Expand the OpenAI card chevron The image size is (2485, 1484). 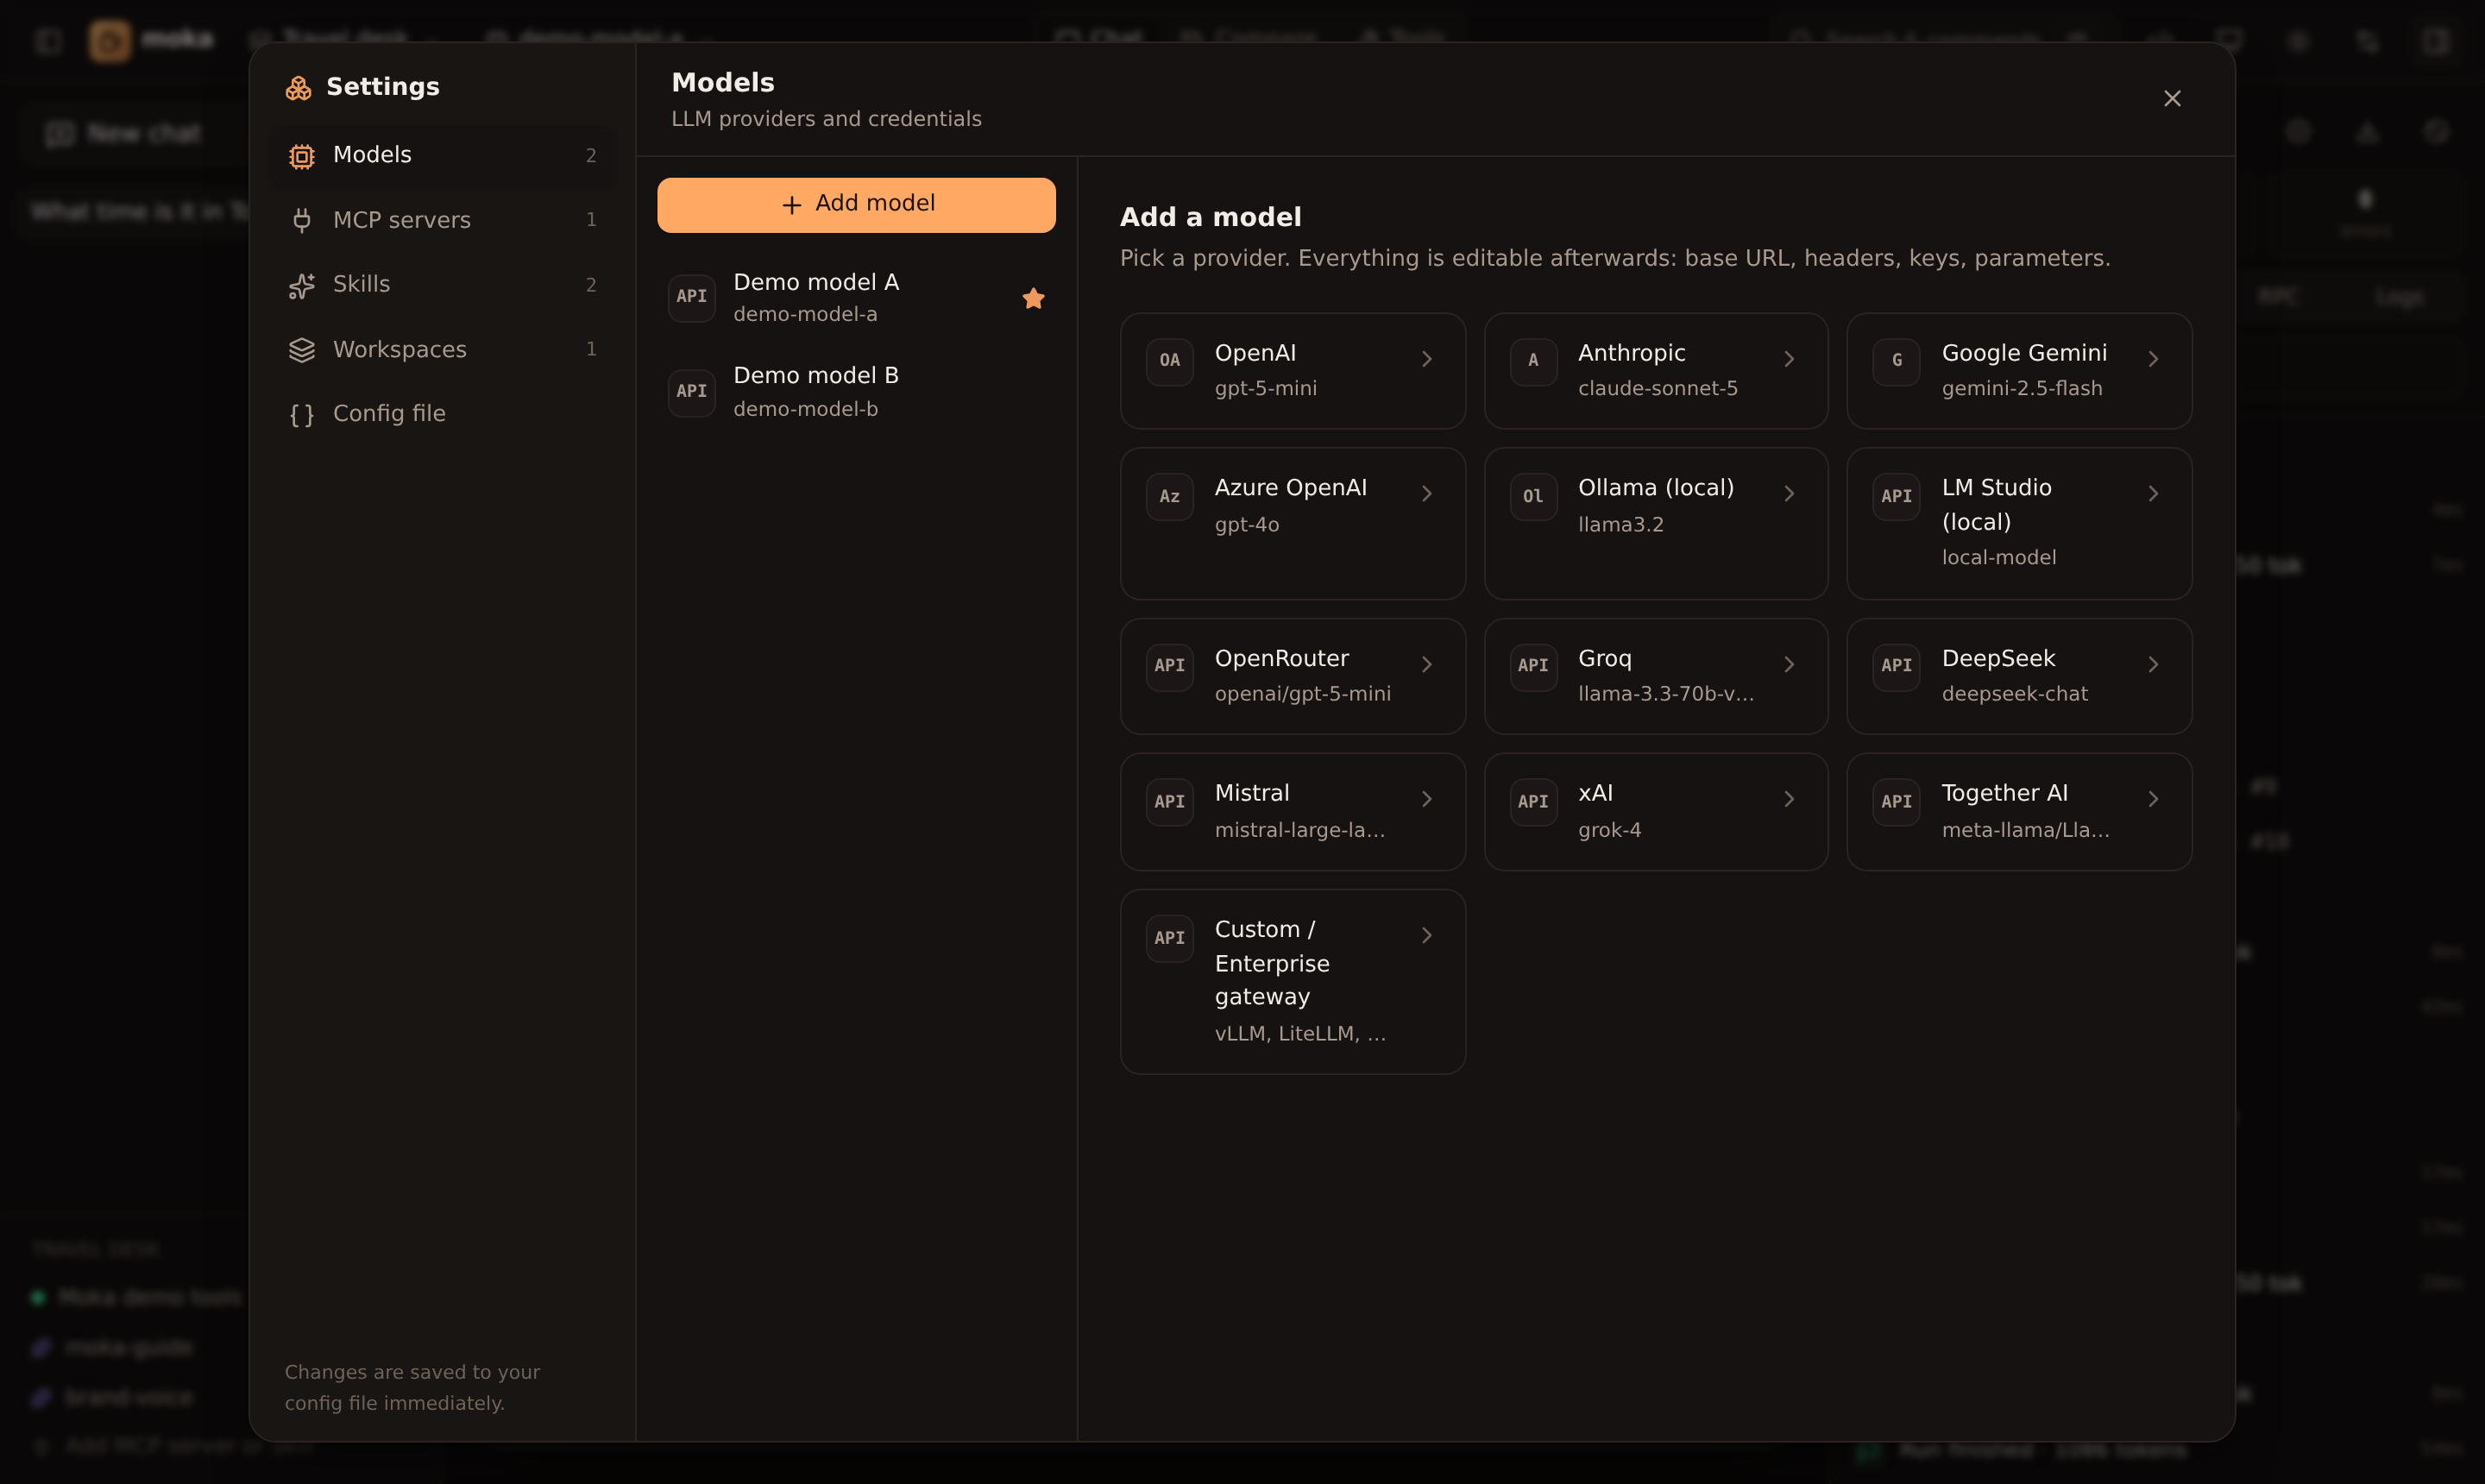click(x=1427, y=359)
